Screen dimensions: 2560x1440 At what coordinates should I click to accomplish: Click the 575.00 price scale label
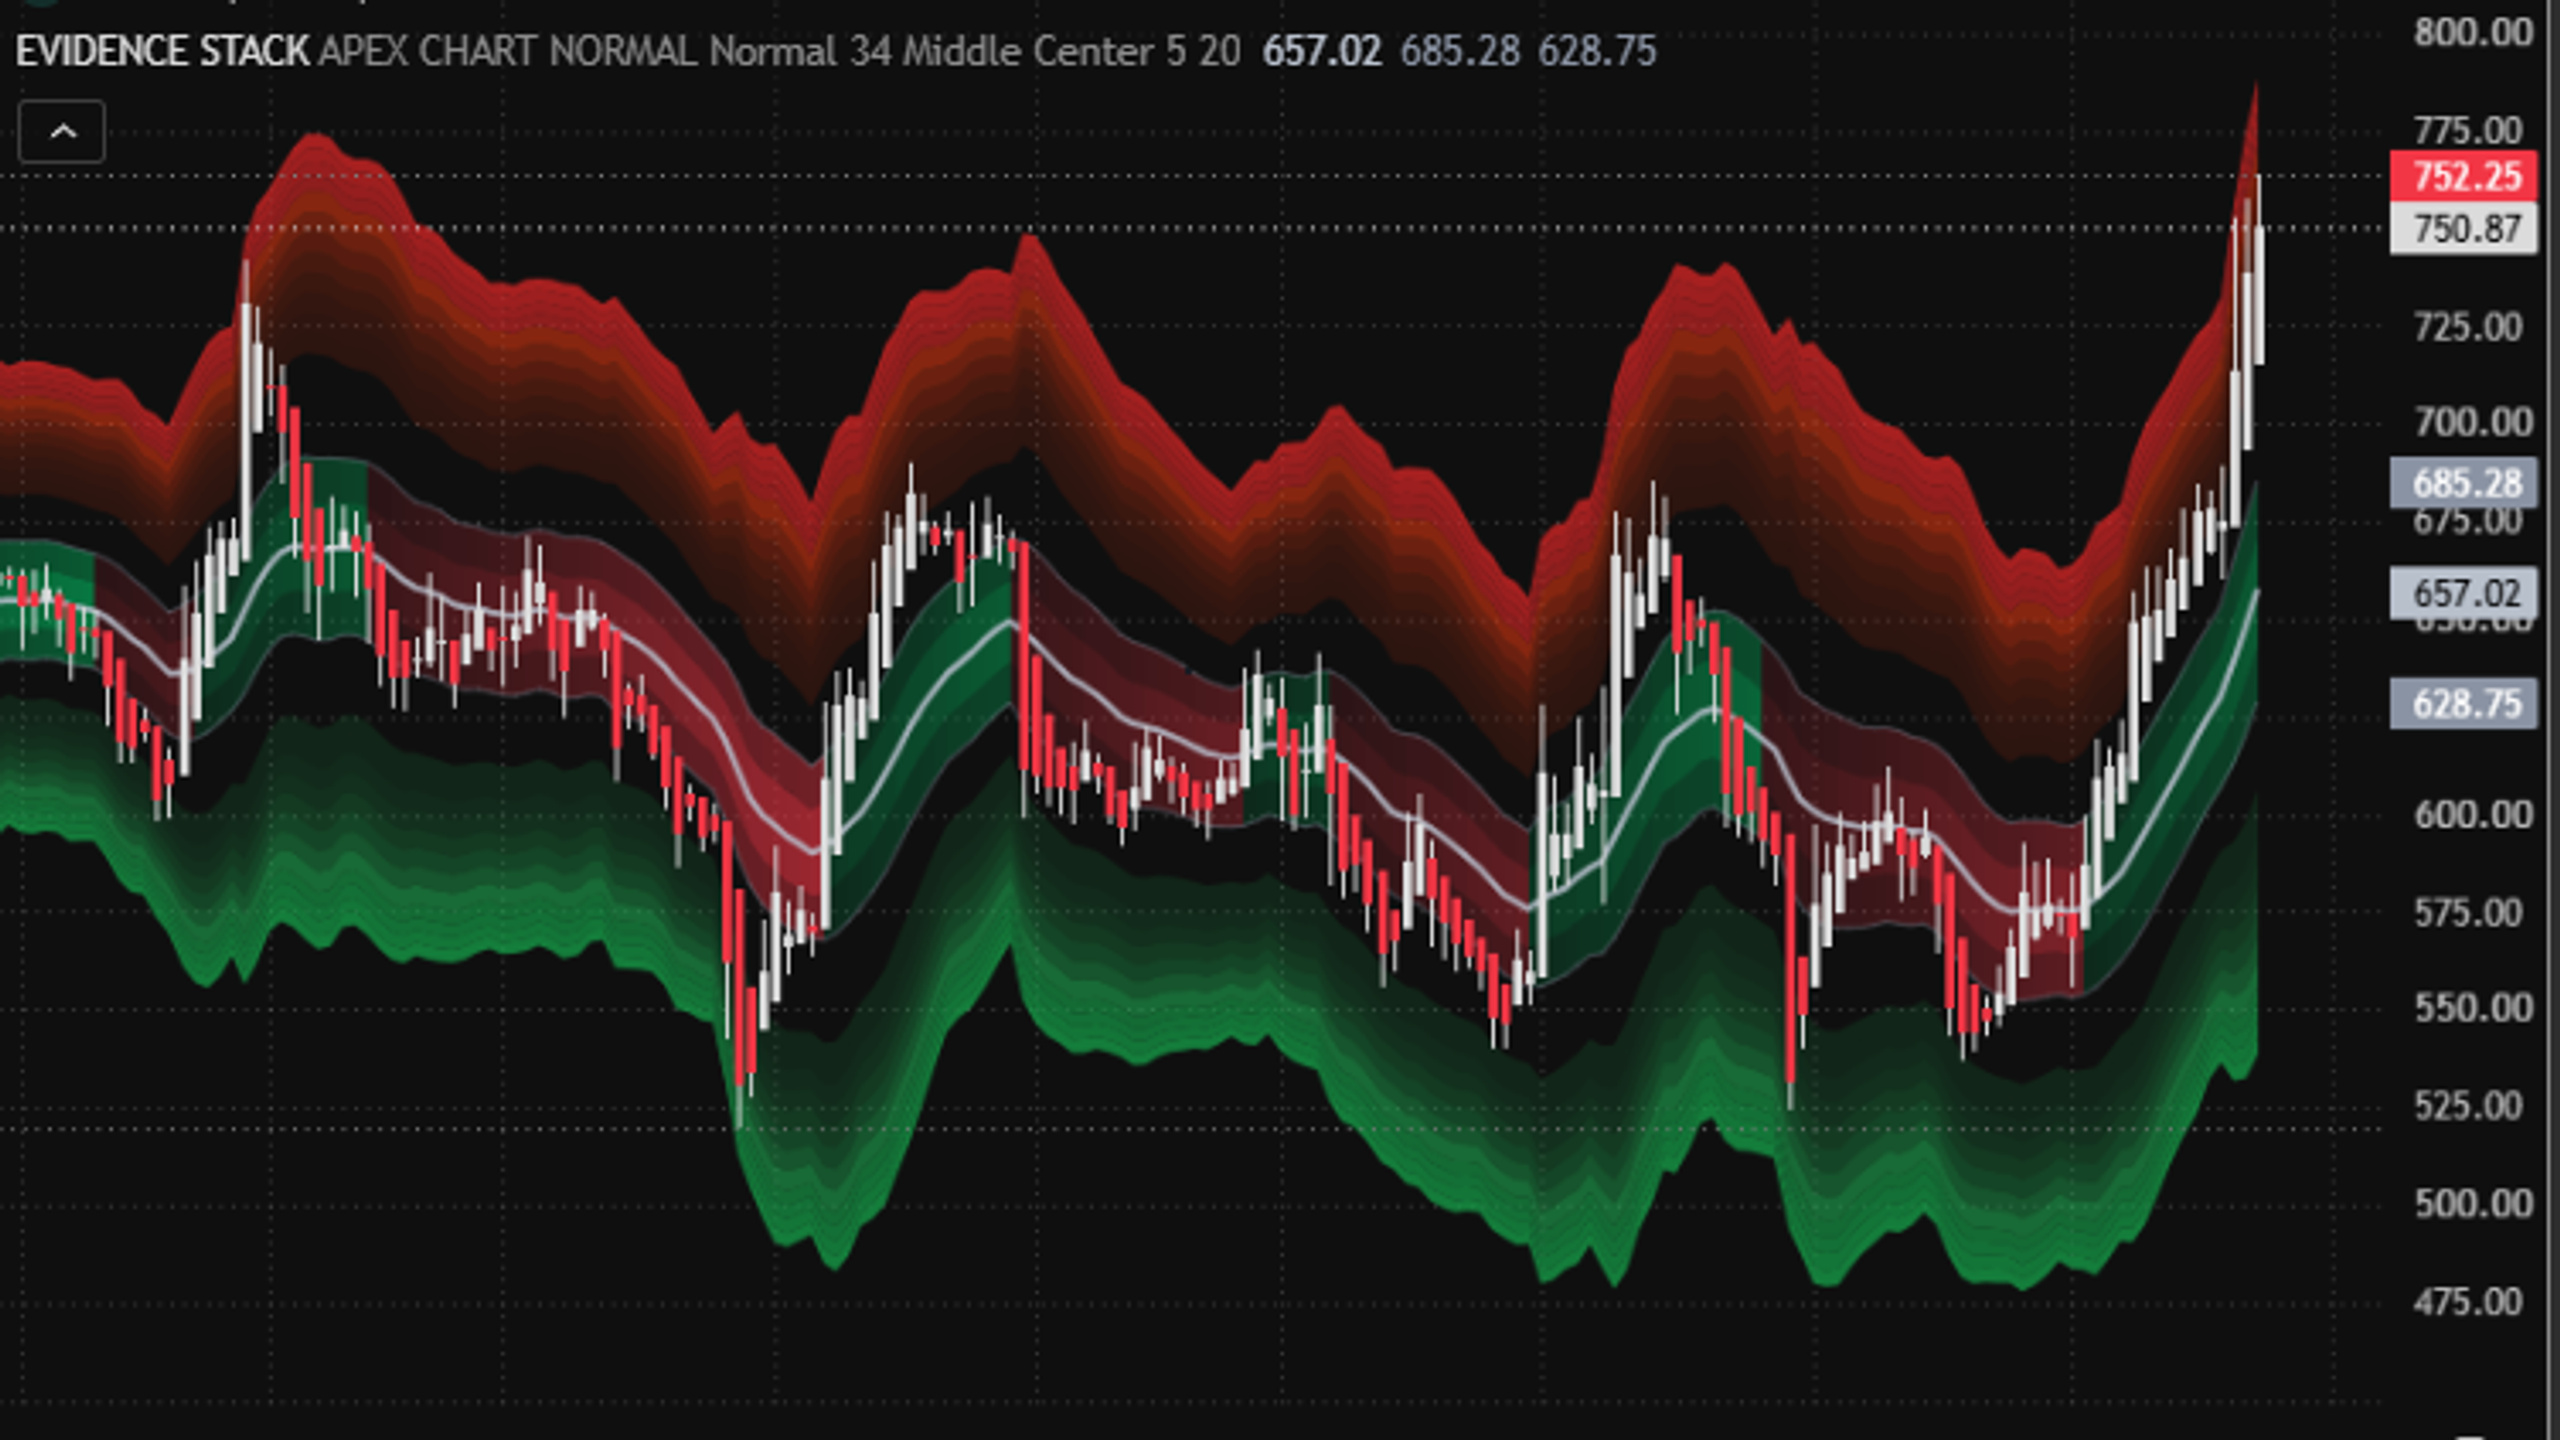[x=2468, y=912]
